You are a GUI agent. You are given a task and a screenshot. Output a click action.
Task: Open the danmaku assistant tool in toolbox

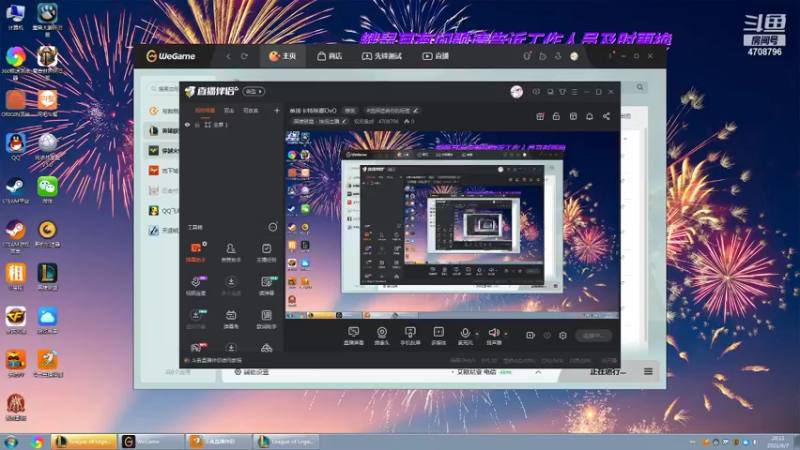click(x=196, y=252)
